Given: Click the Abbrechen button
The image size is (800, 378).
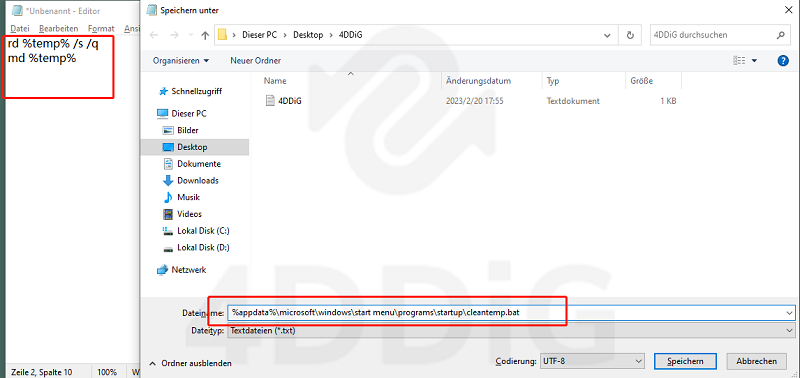Looking at the screenshot, I should point(756,361).
